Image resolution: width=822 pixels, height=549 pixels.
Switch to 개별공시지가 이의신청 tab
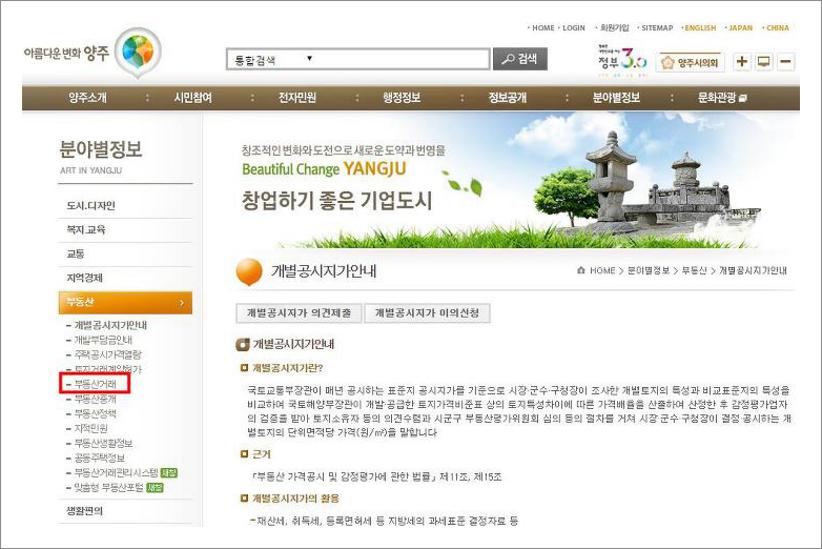click(427, 313)
